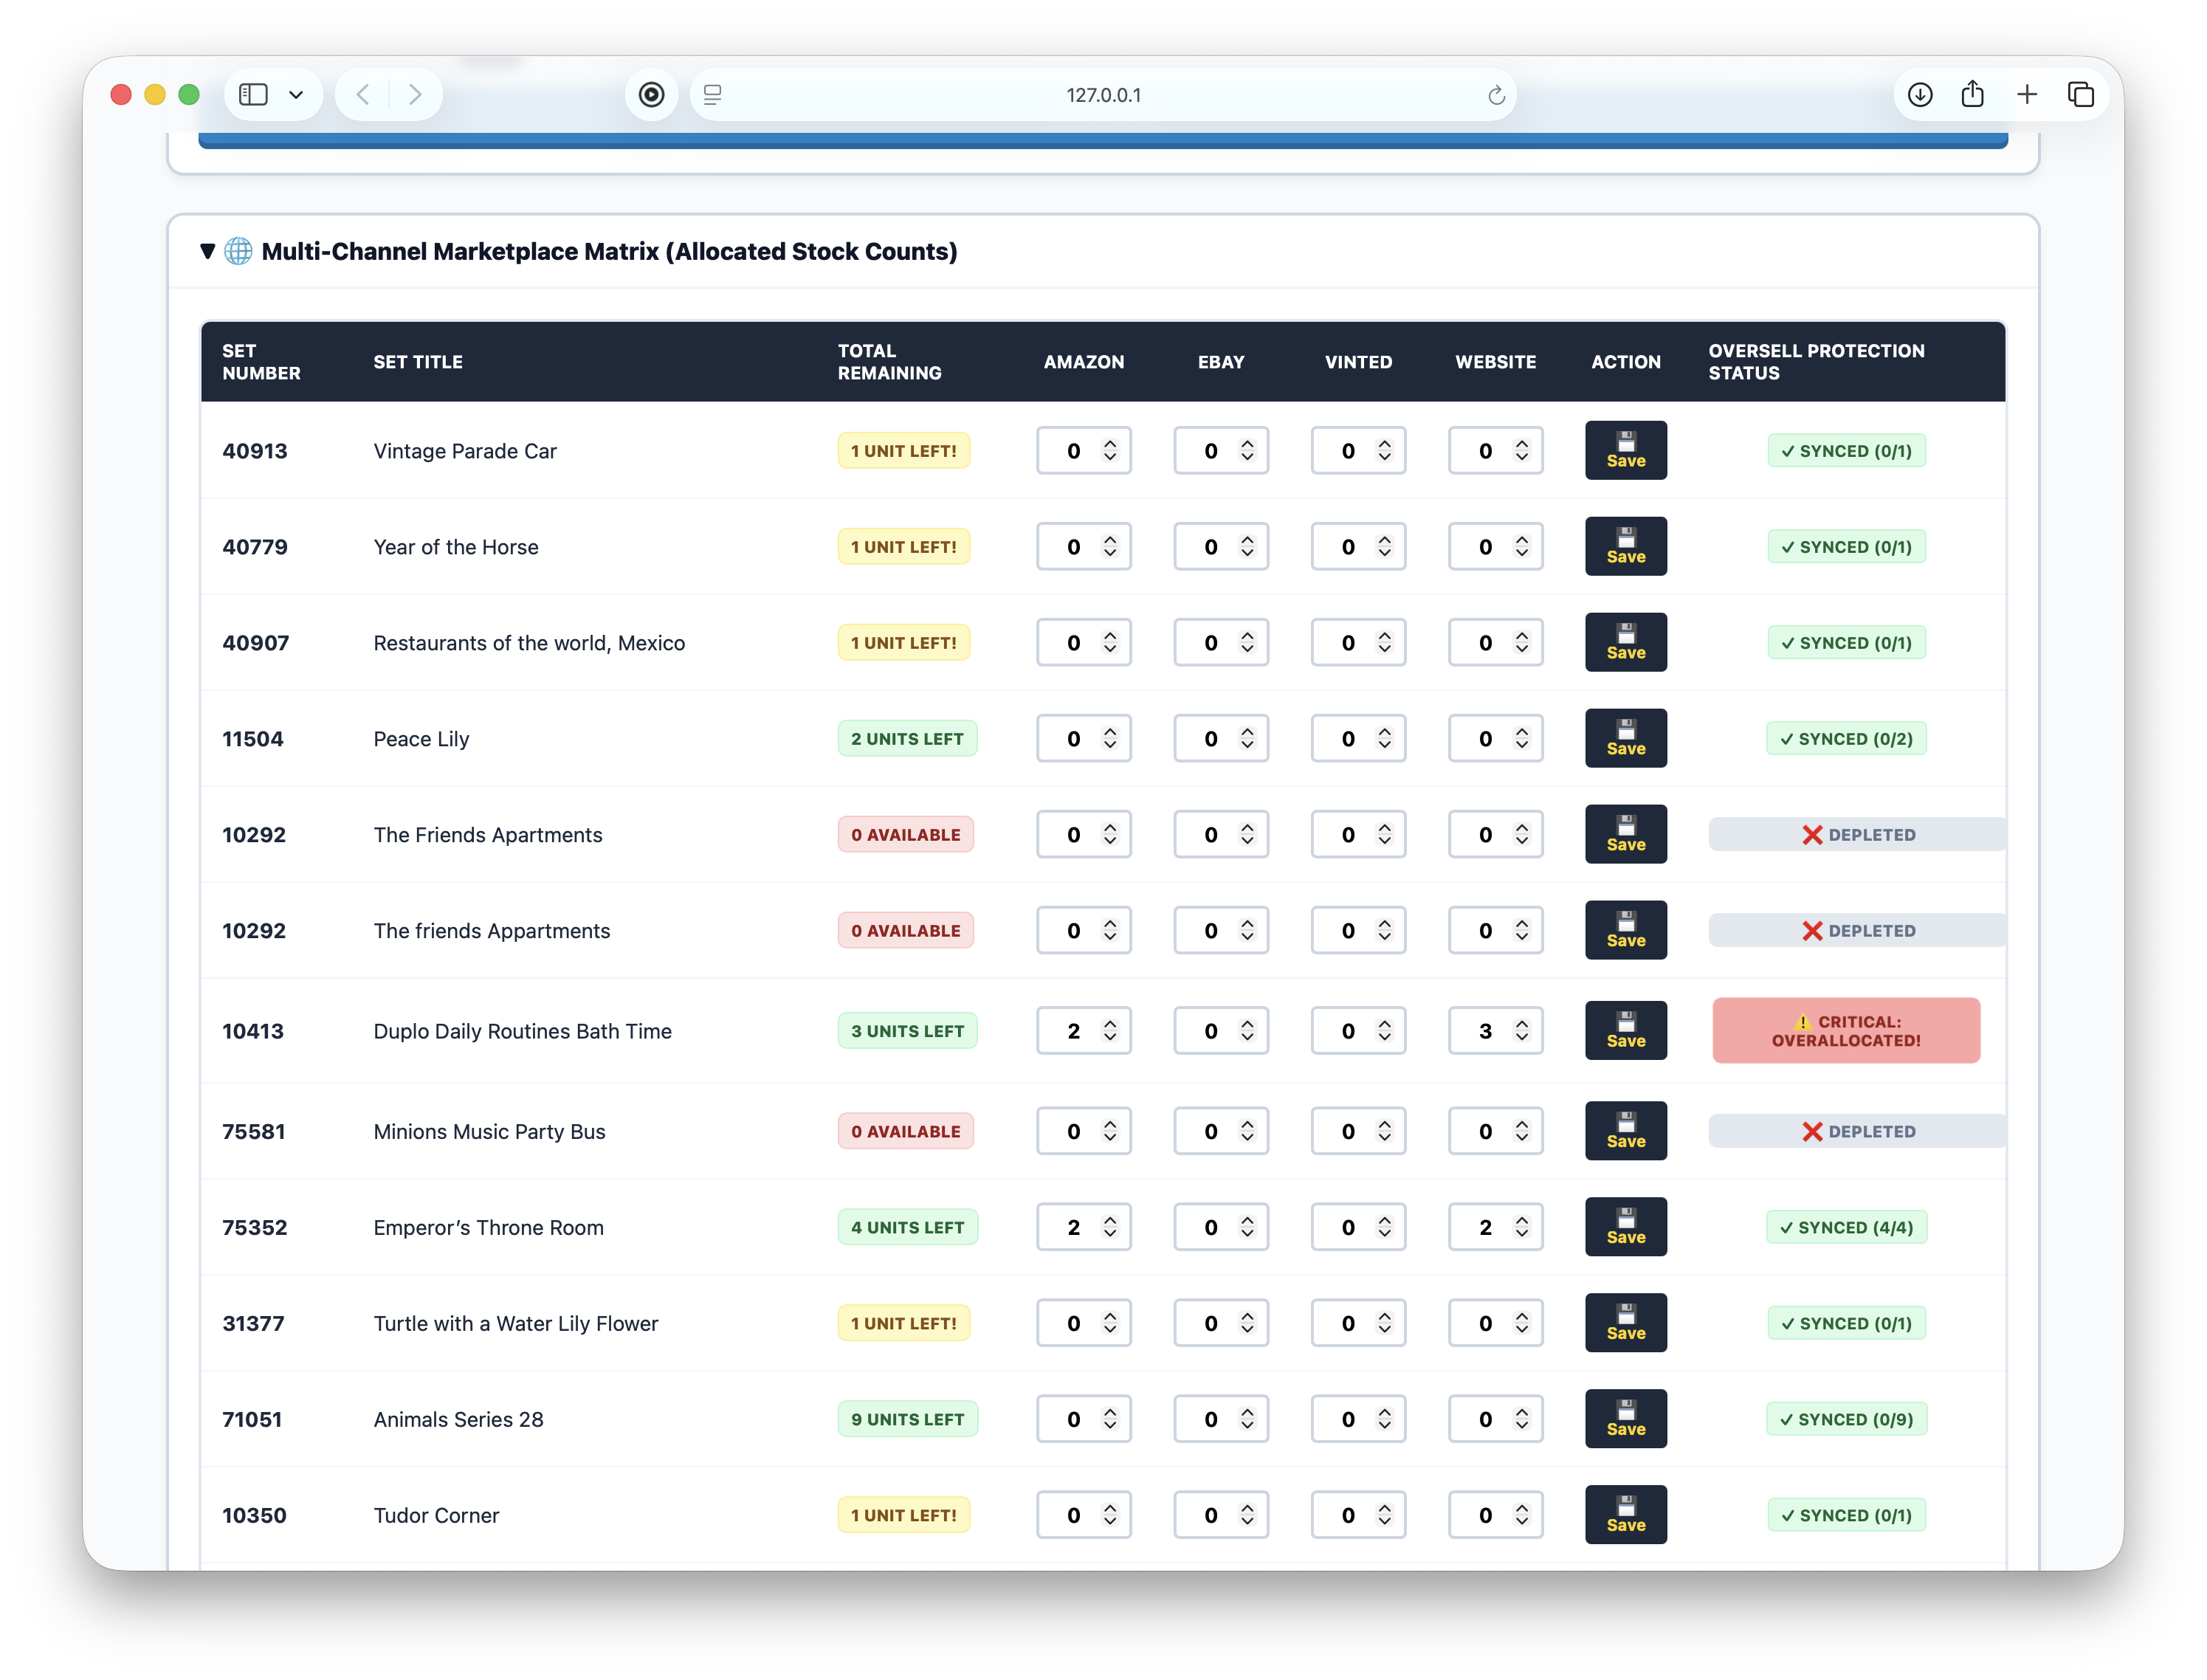The width and height of the screenshot is (2207, 1680).
Task: Reload the page with the refresh icon
Action: pos(1496,95)
